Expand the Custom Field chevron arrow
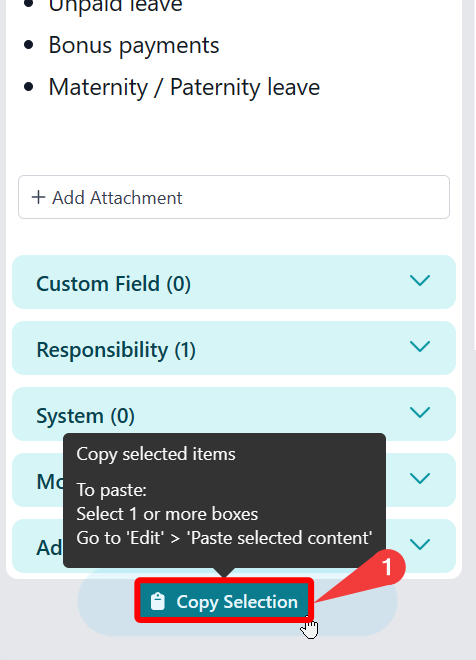Image resolution: width=476 pixels, height=660 pixels. point(420,280)
